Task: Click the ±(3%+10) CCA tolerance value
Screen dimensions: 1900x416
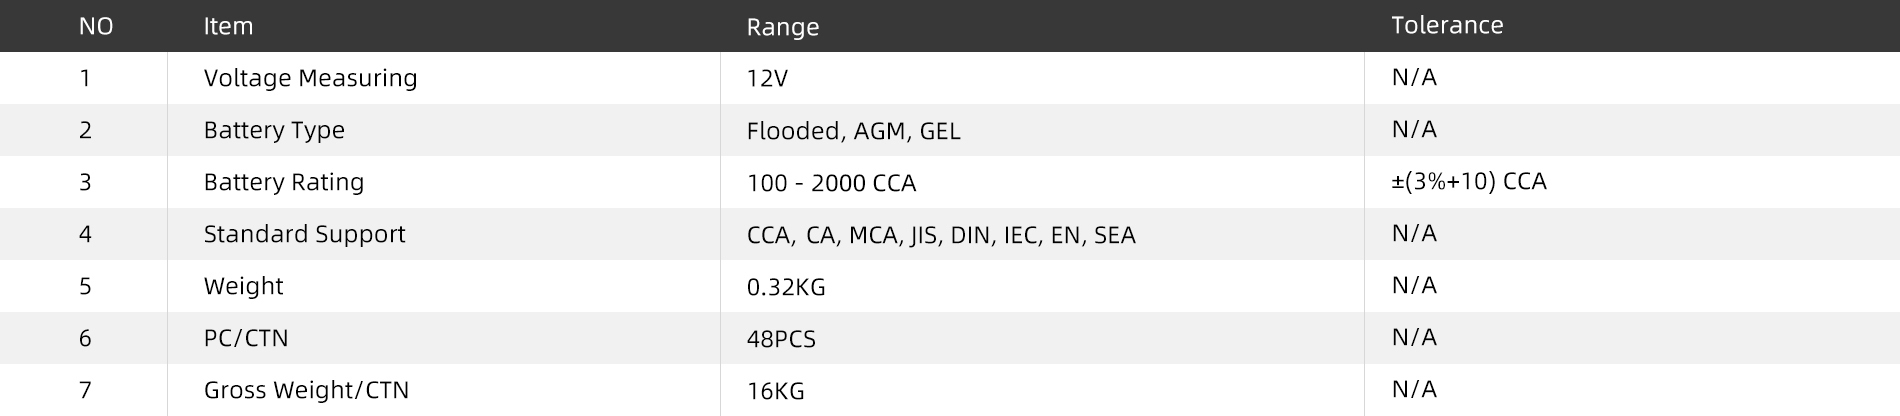Action: (1468, 182)
